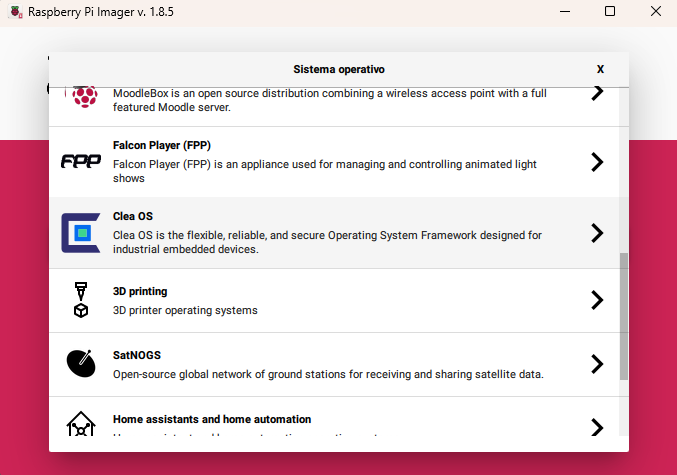Select the SatNOGS title text
The height and width of the screenshot is (475, 677).
click(x=137, y=355)
